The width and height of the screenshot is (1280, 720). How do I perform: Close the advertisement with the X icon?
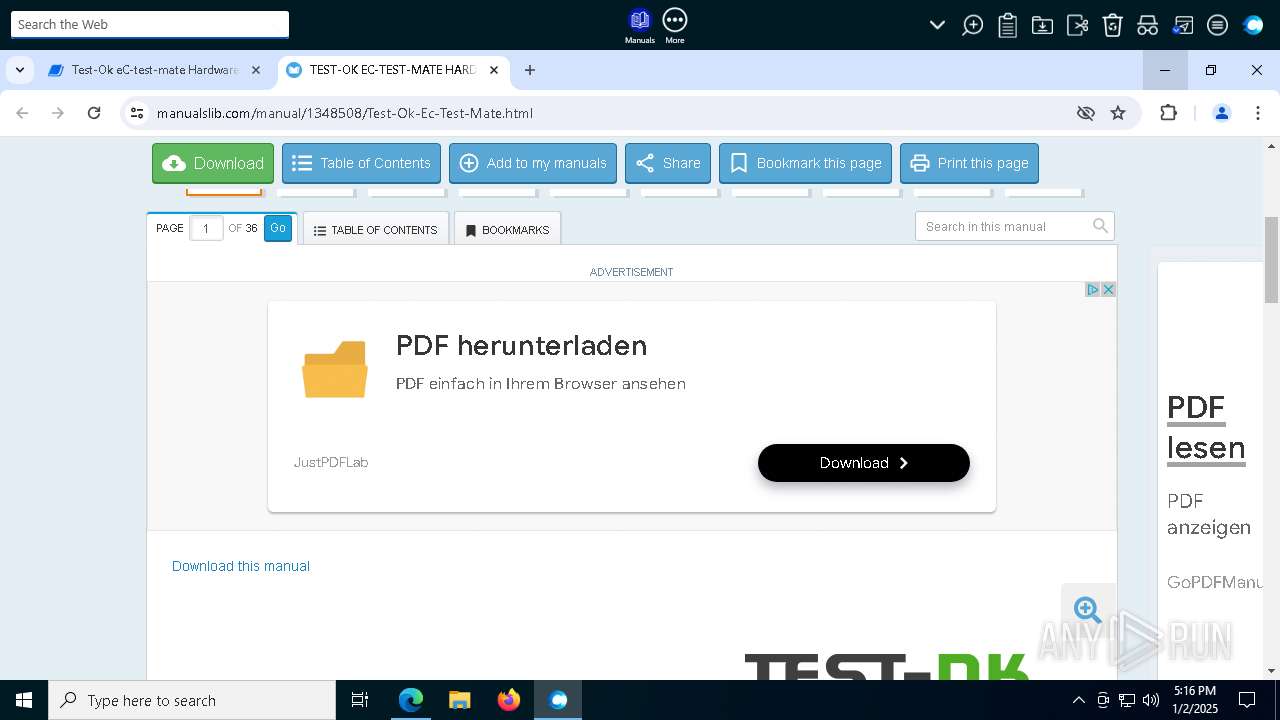point(1108,289)
